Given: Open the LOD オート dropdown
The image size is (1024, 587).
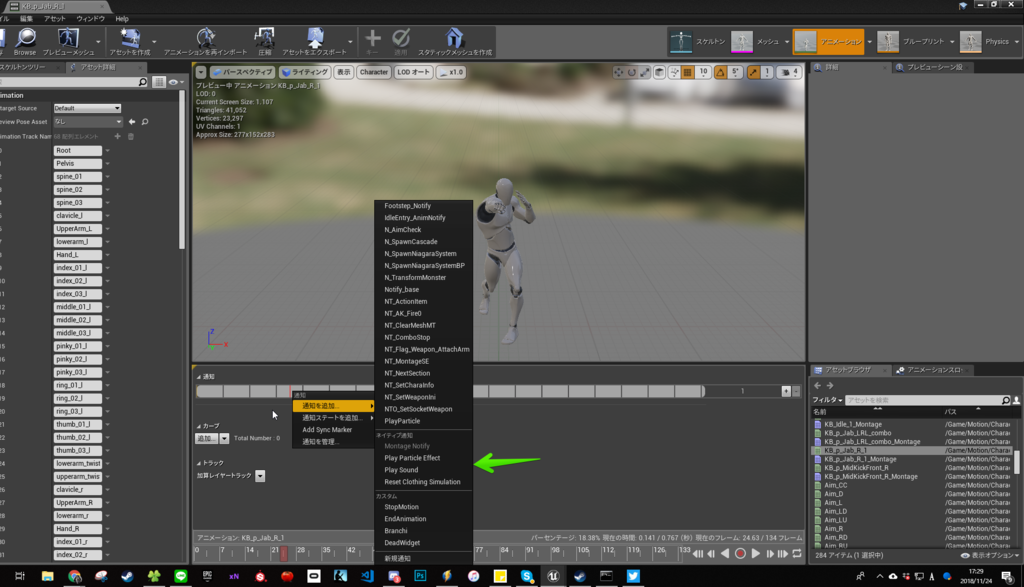Looking at the screenshot, I should pos(413,72).
